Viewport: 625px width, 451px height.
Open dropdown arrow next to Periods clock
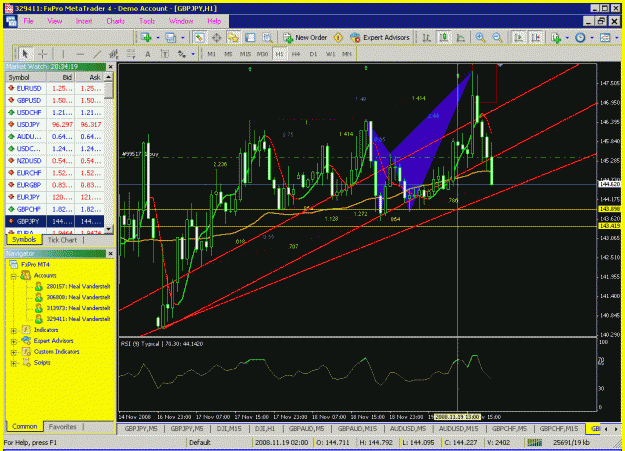(592, 38)
